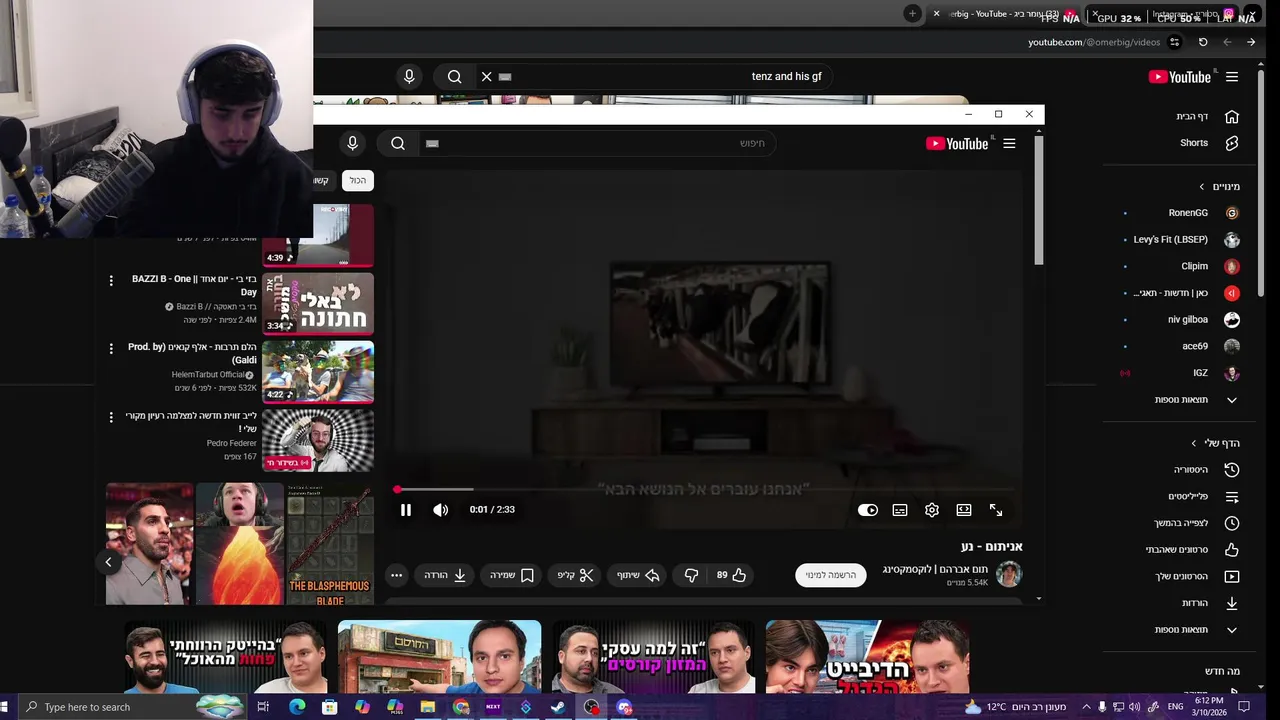Screen dimensions: 1280x720
Task: Start voice search in the front window
Action: click(352, 144)
